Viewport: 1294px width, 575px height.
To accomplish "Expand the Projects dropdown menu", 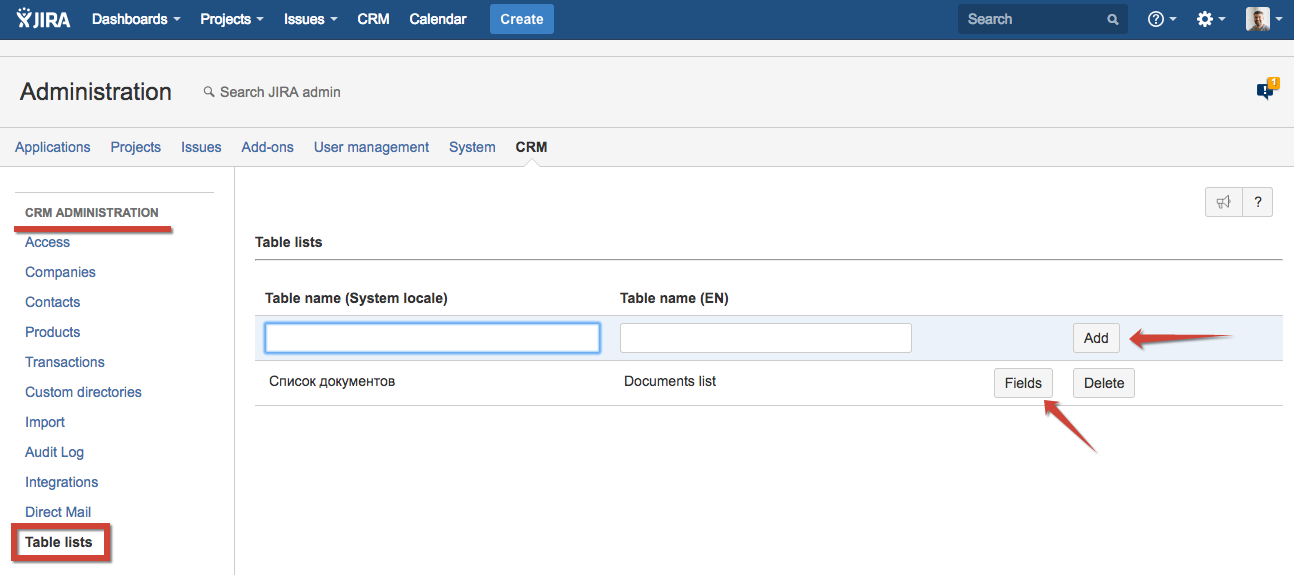I will (231, 19).
